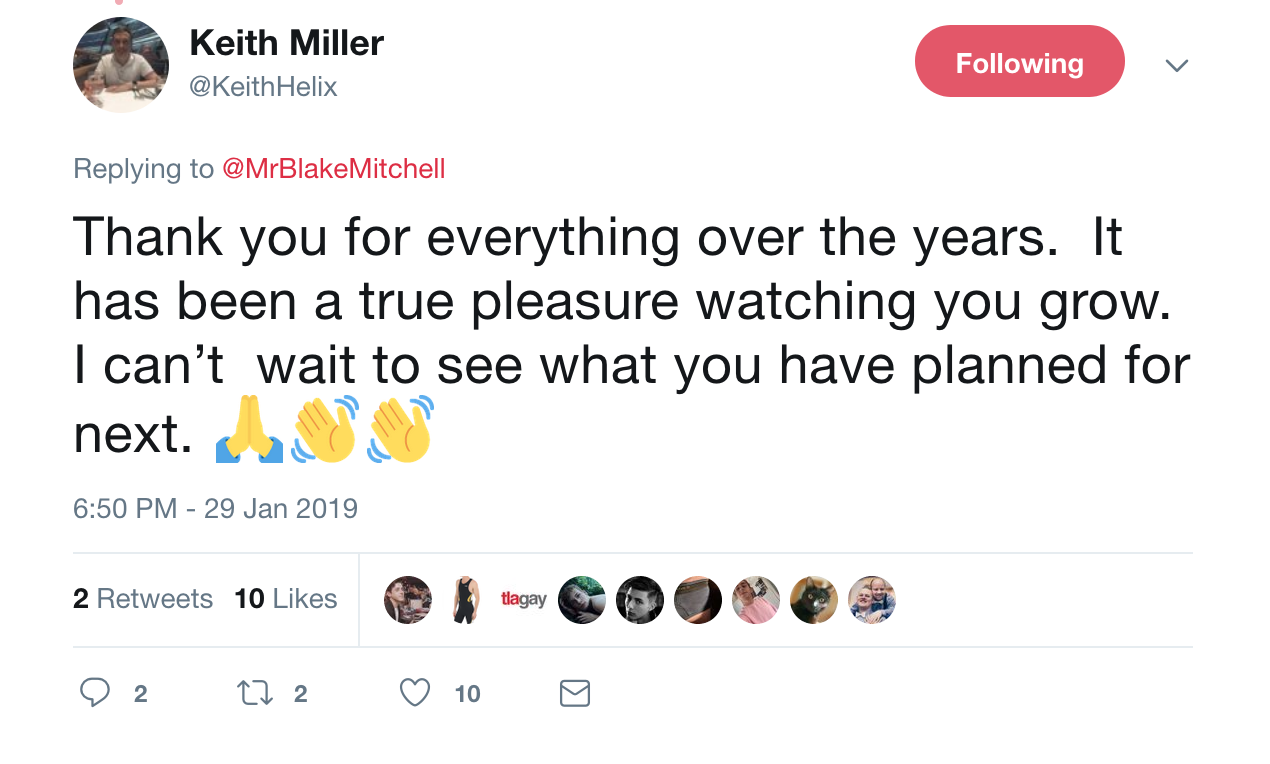The width and height of the screenshot is (1270, 764).
Task: Click the cat photo liker avatar
Action: (814, 600)
